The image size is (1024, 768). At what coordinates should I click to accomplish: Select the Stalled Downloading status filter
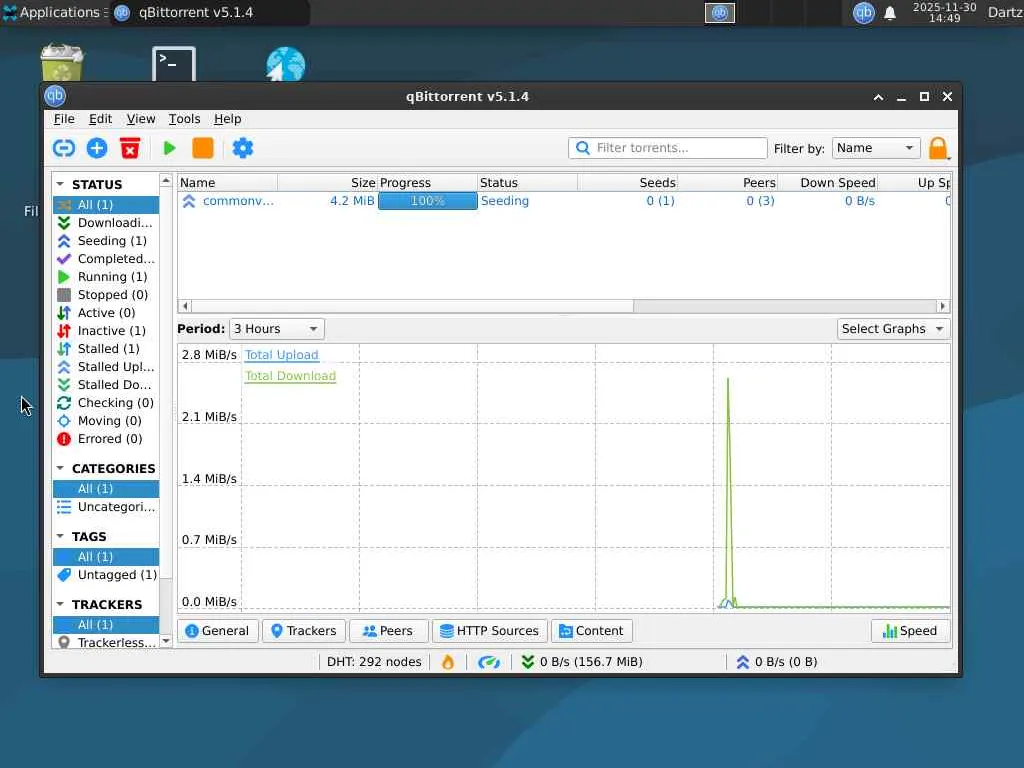[x=105, y=385]
